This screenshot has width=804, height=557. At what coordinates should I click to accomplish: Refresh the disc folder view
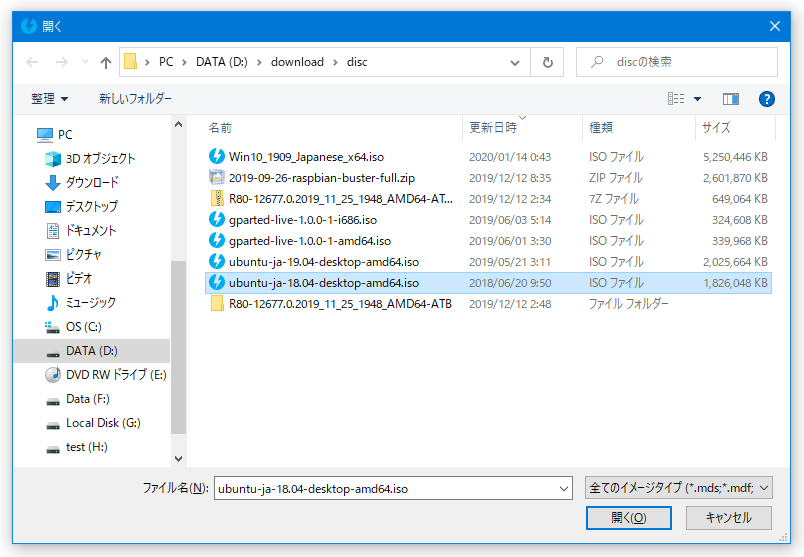coord(547,62)
